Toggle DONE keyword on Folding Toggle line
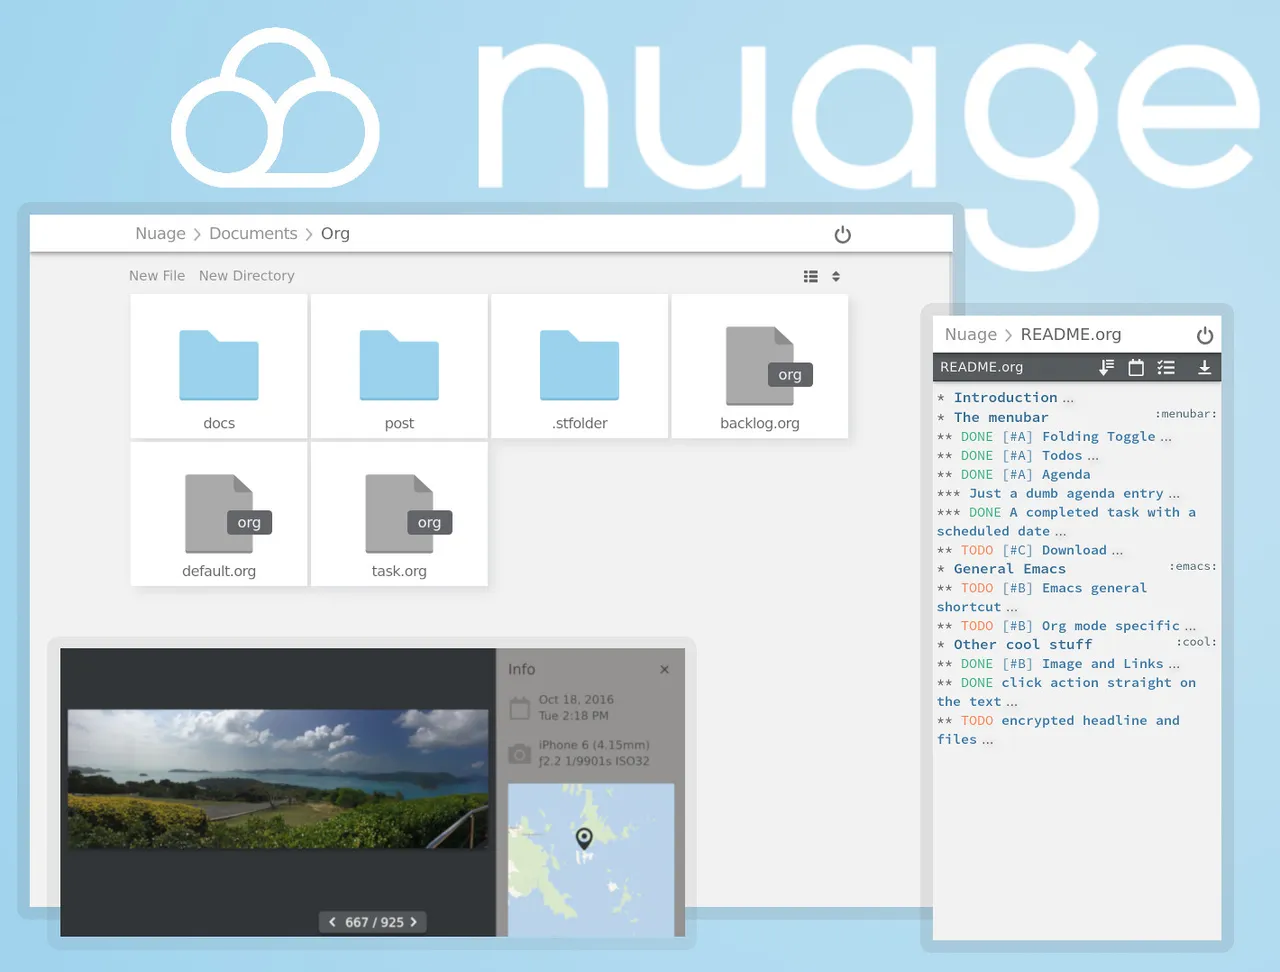This screenshot has height=972, width=1280. tap(977, 437)
